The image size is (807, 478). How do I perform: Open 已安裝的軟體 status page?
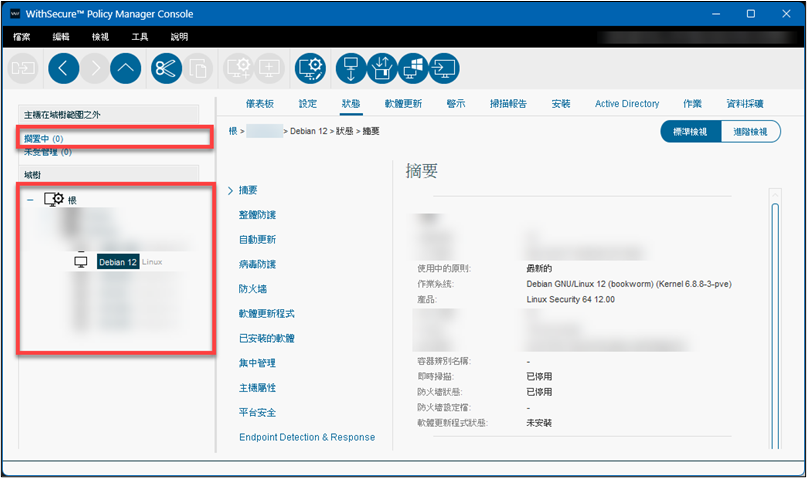click(267, 338)
